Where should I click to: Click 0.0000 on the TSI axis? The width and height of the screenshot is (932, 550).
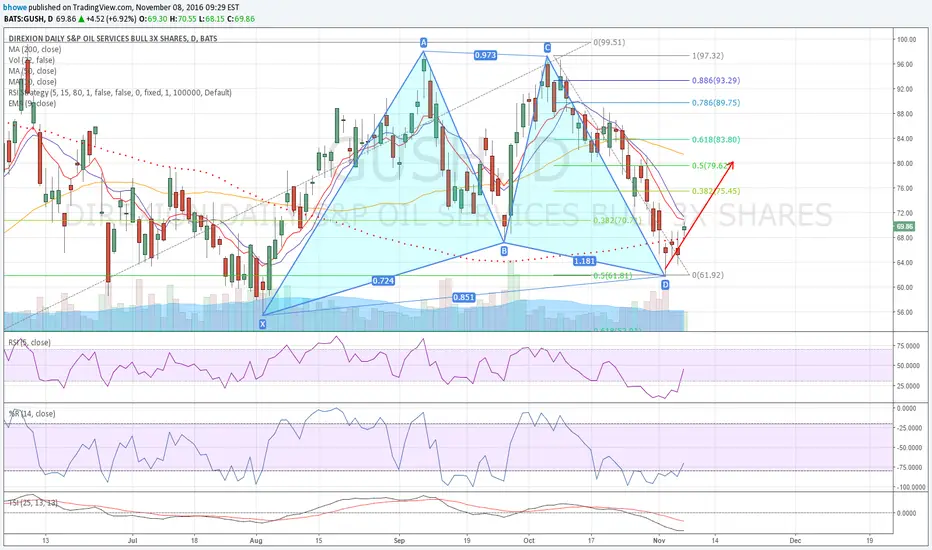(906, 513)
